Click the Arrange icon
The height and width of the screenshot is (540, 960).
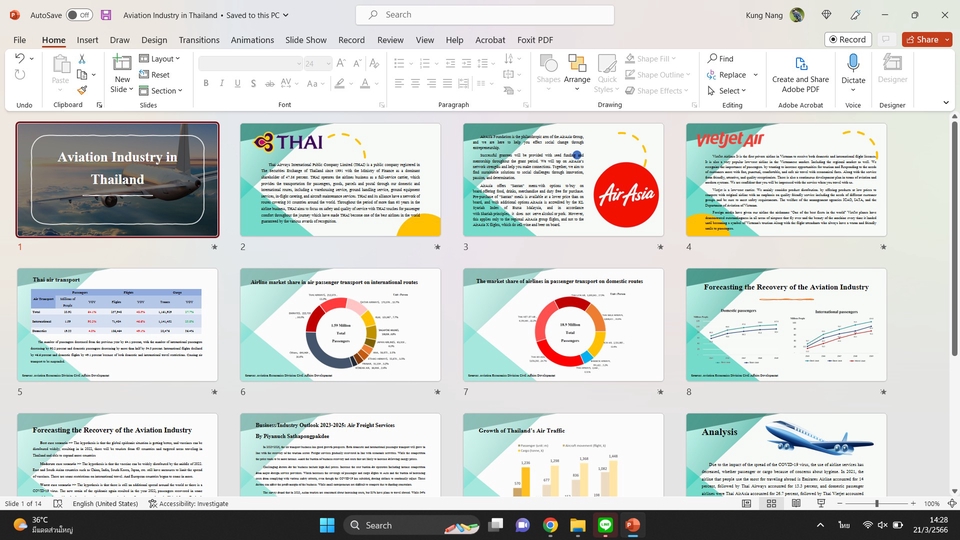577,72
